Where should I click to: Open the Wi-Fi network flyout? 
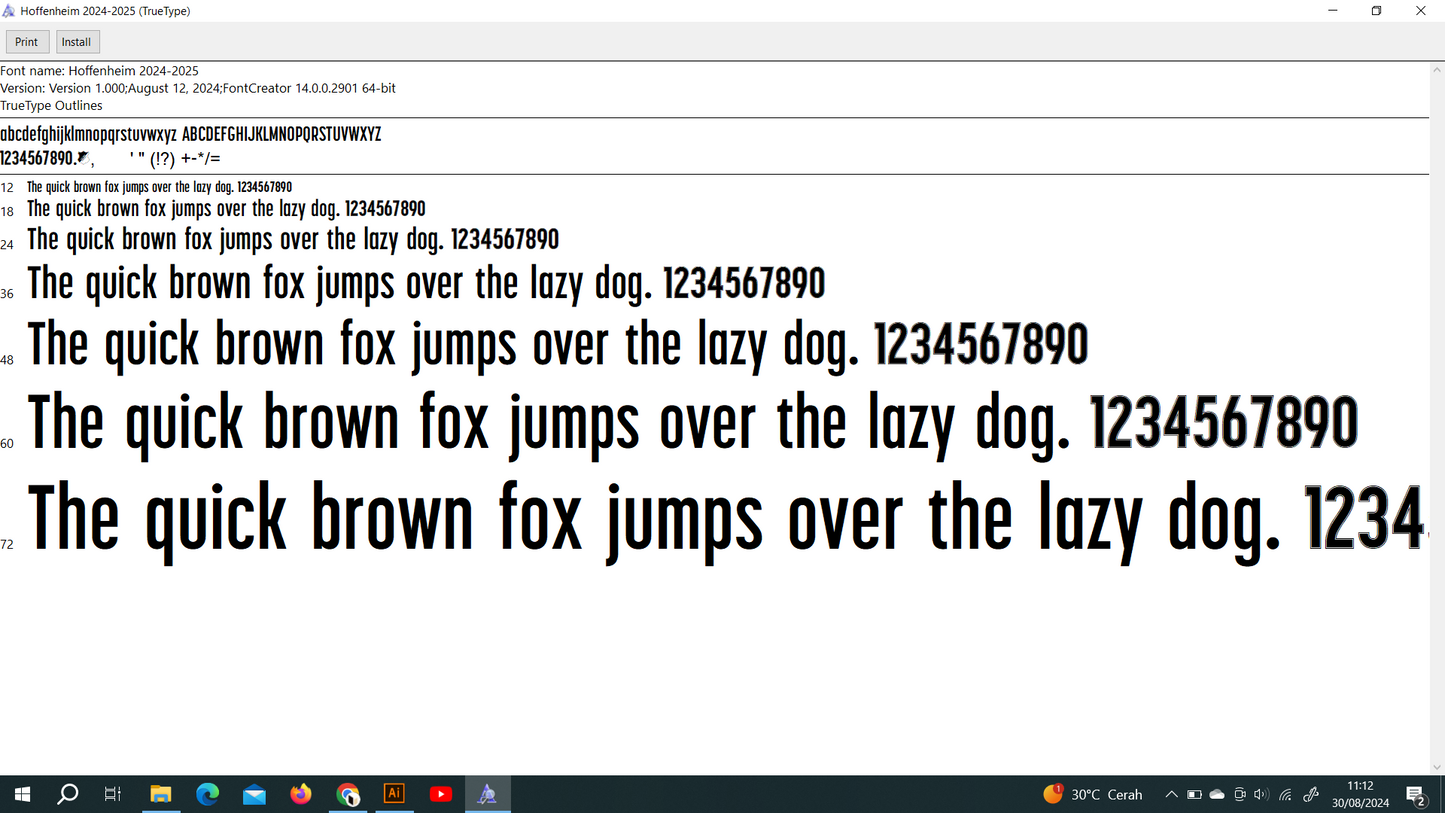[x=1286, y=794]
